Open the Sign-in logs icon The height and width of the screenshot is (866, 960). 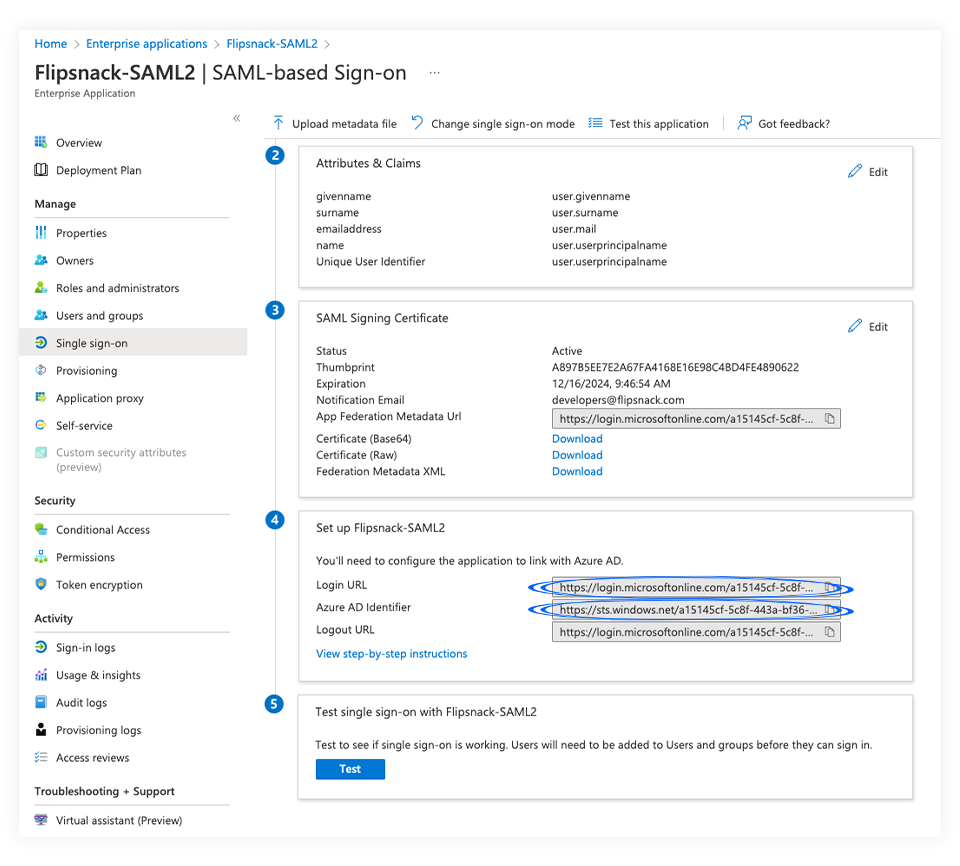pos(41,647)
